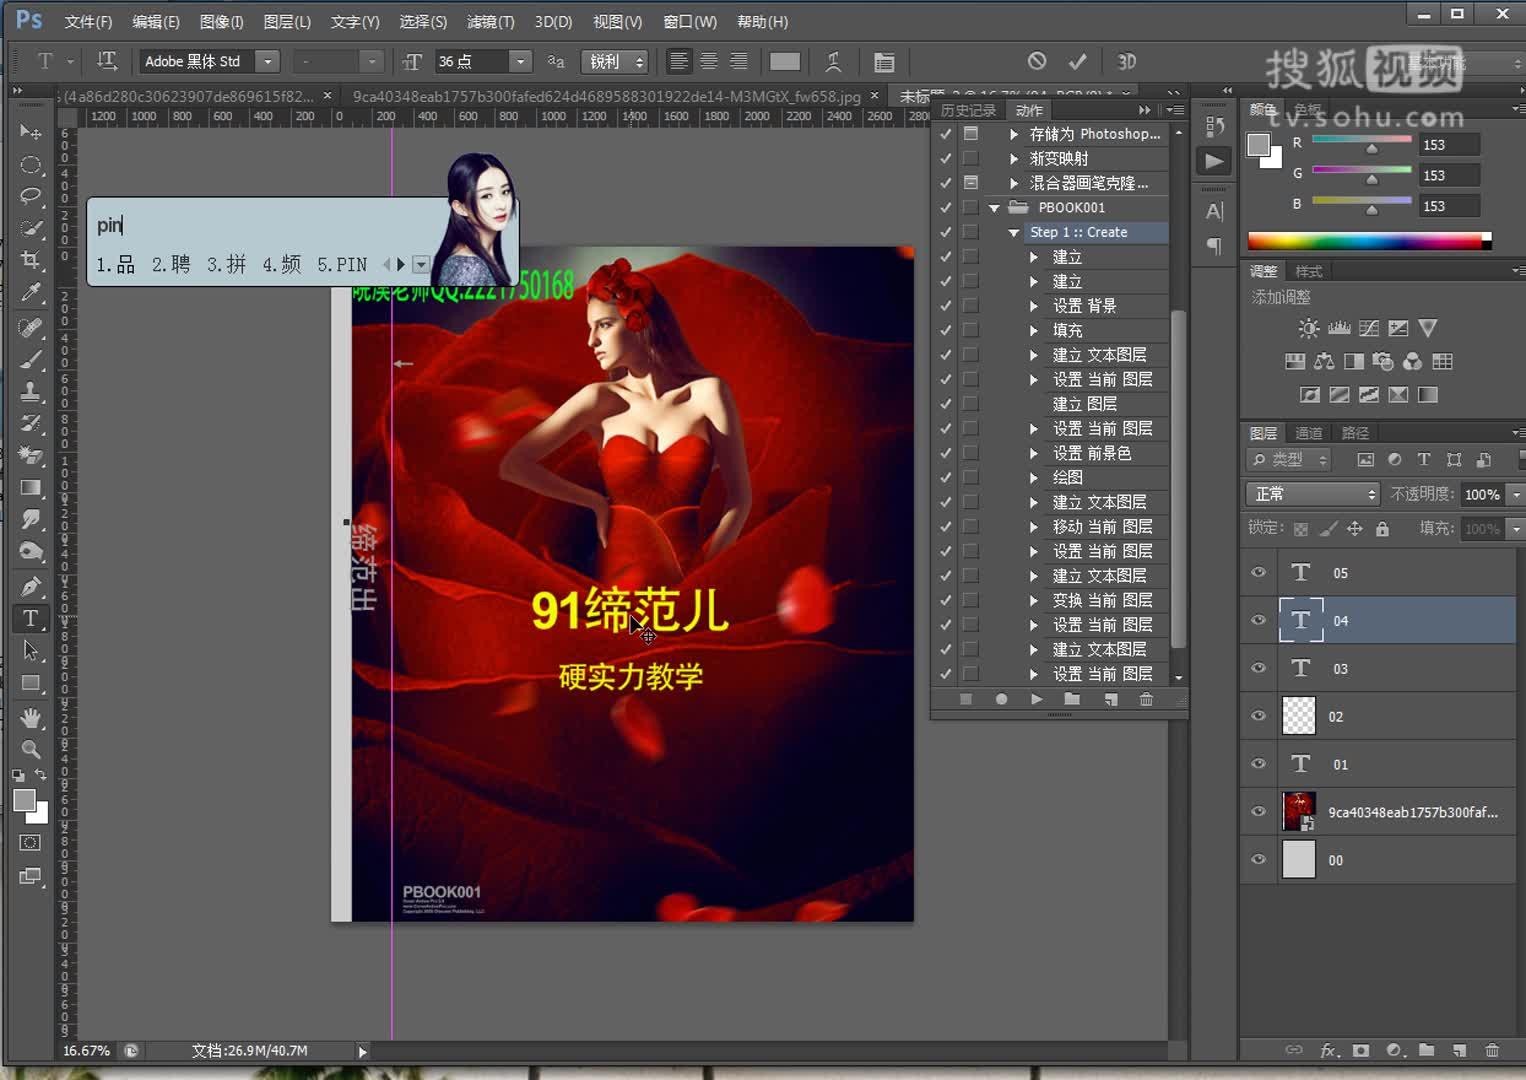Open the blending mode dropdown showing 正常

[1311, 494]
